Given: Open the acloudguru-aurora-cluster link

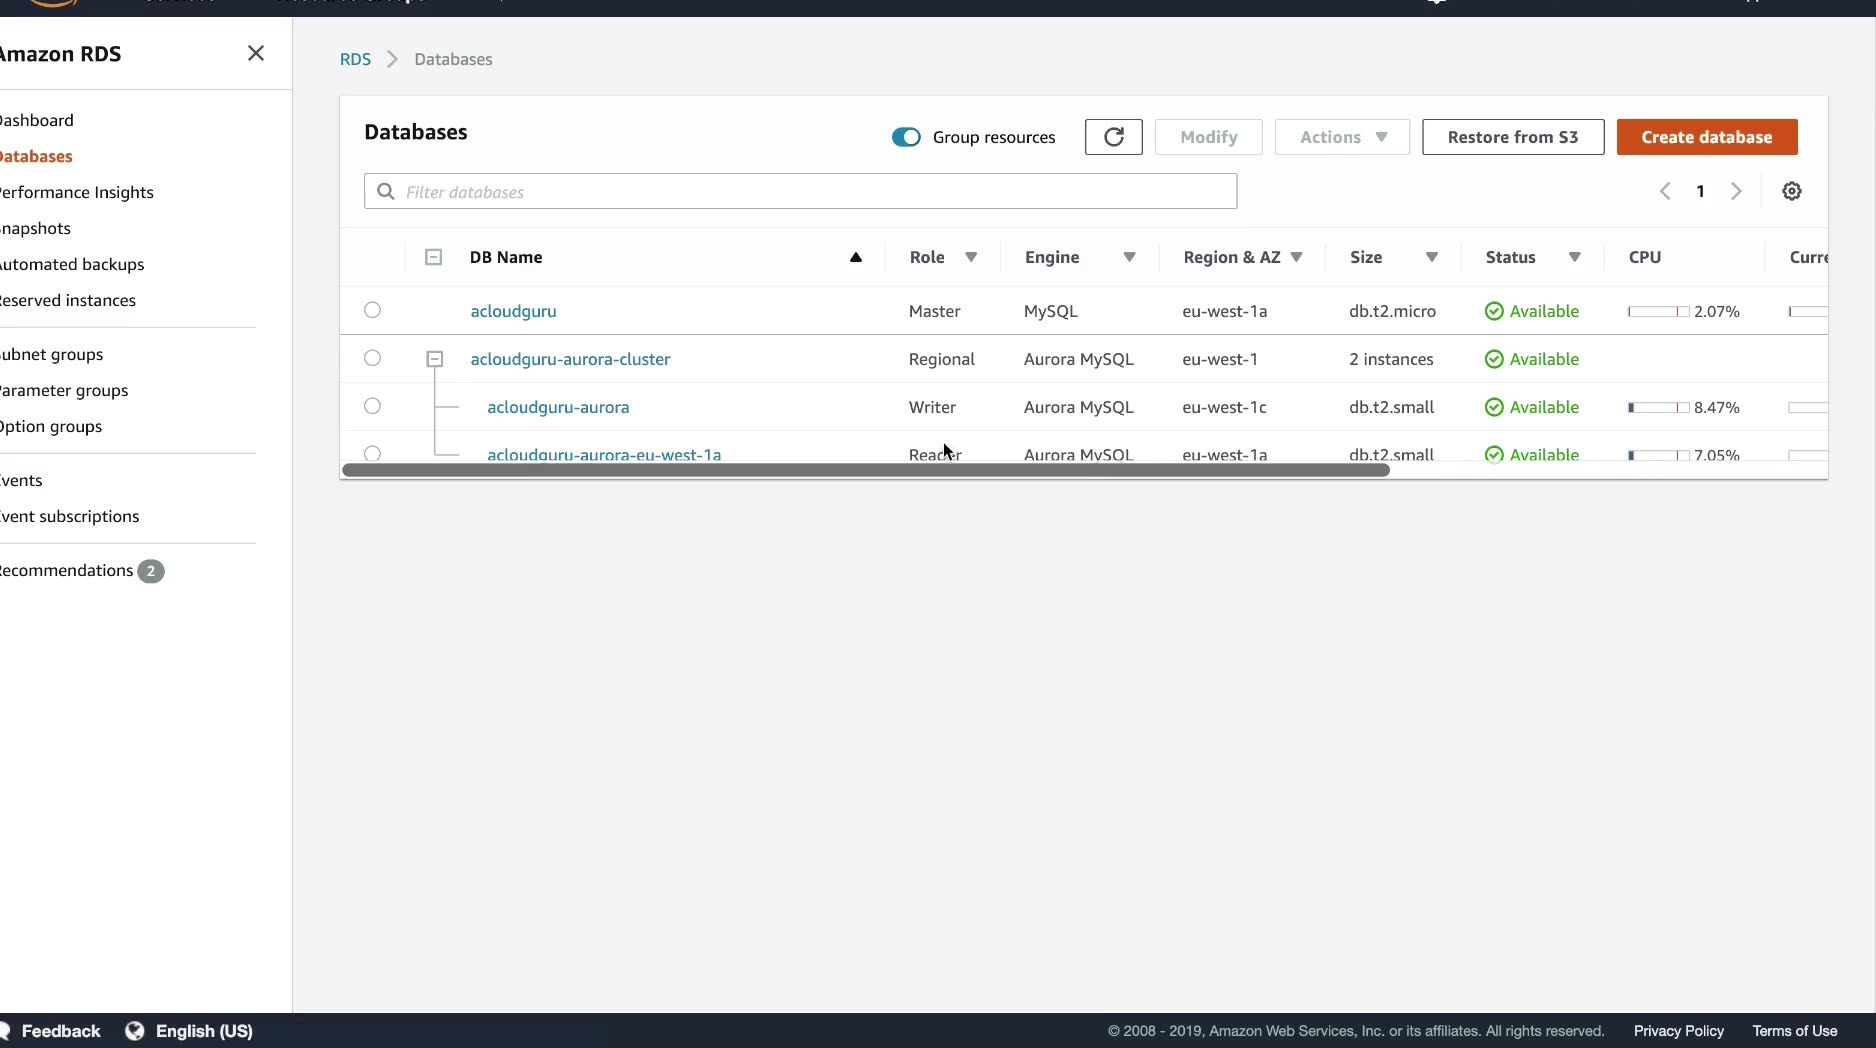Looking at the screenshot, I should point(570,359).
